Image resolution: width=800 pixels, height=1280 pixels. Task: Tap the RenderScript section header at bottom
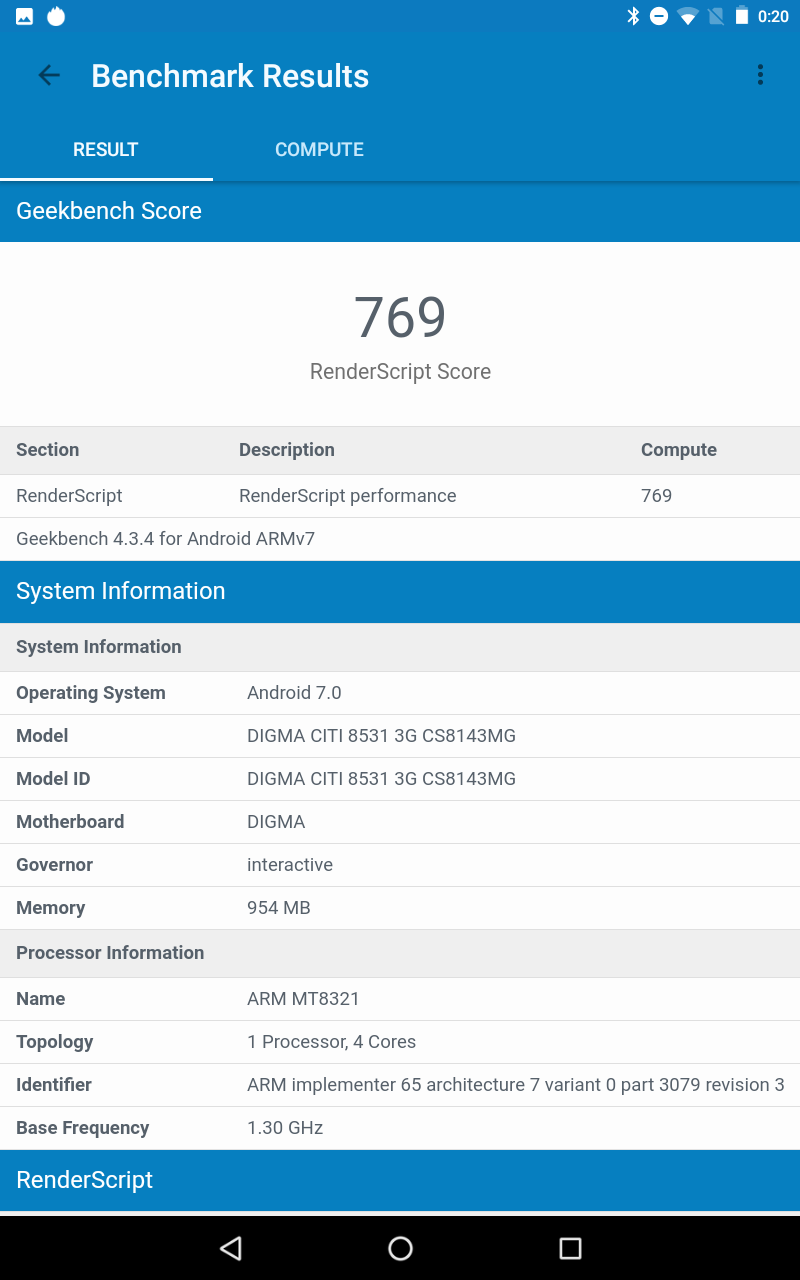[x=400, y=1180]
